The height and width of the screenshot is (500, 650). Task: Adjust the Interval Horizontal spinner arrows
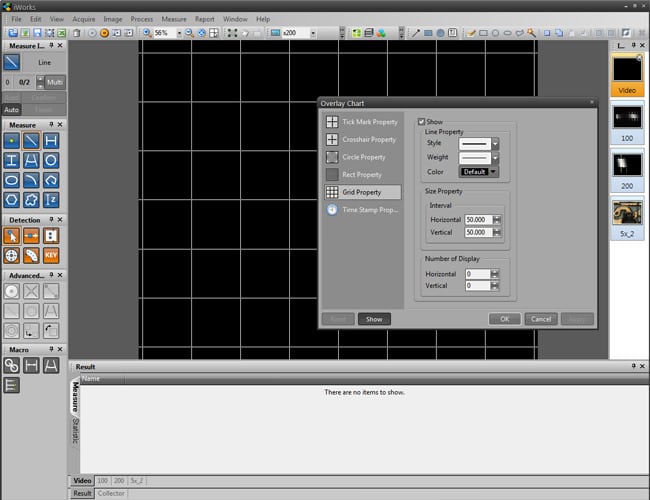pos(497,219)
